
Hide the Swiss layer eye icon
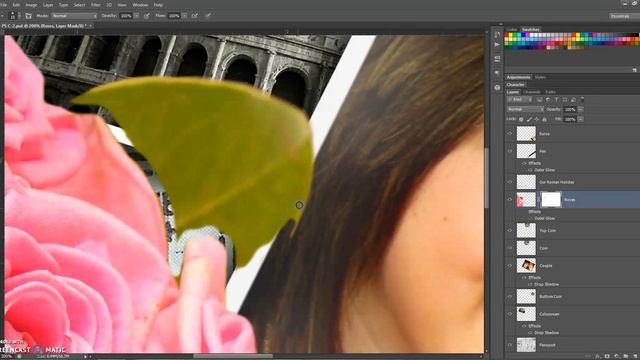click(510, 133)
